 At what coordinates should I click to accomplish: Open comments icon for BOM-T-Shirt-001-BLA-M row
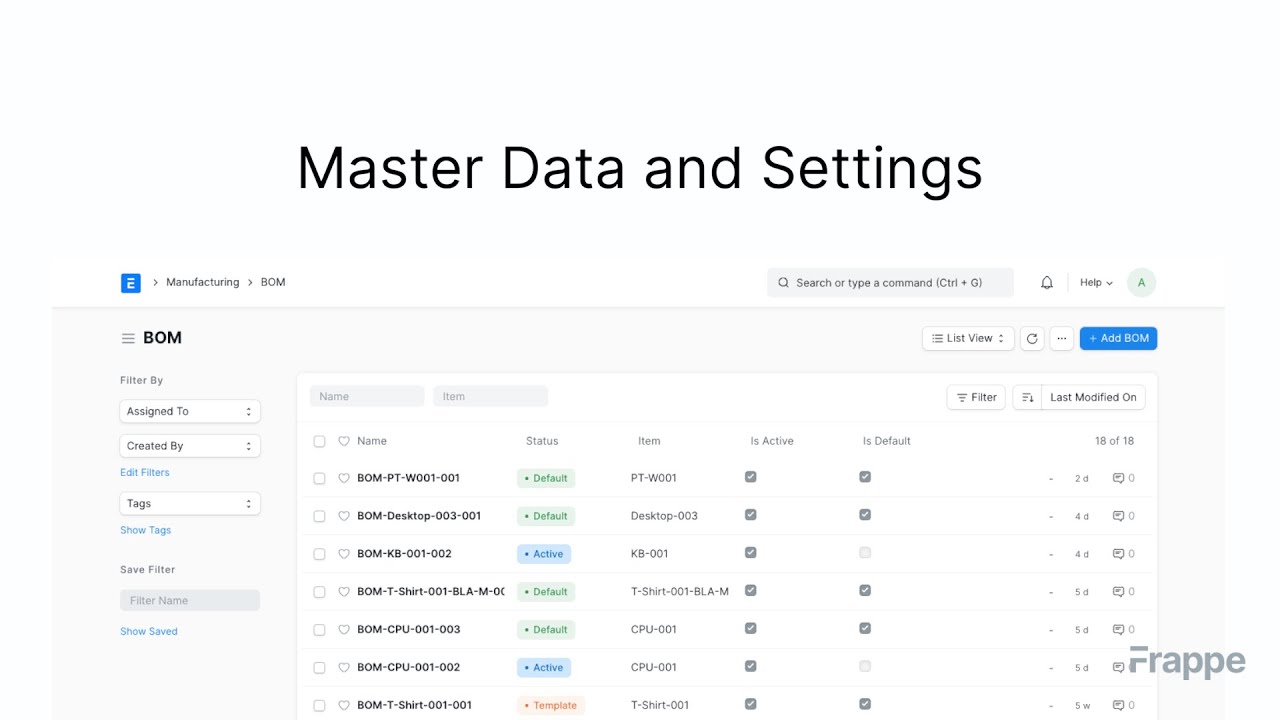tap(1119, 592)
